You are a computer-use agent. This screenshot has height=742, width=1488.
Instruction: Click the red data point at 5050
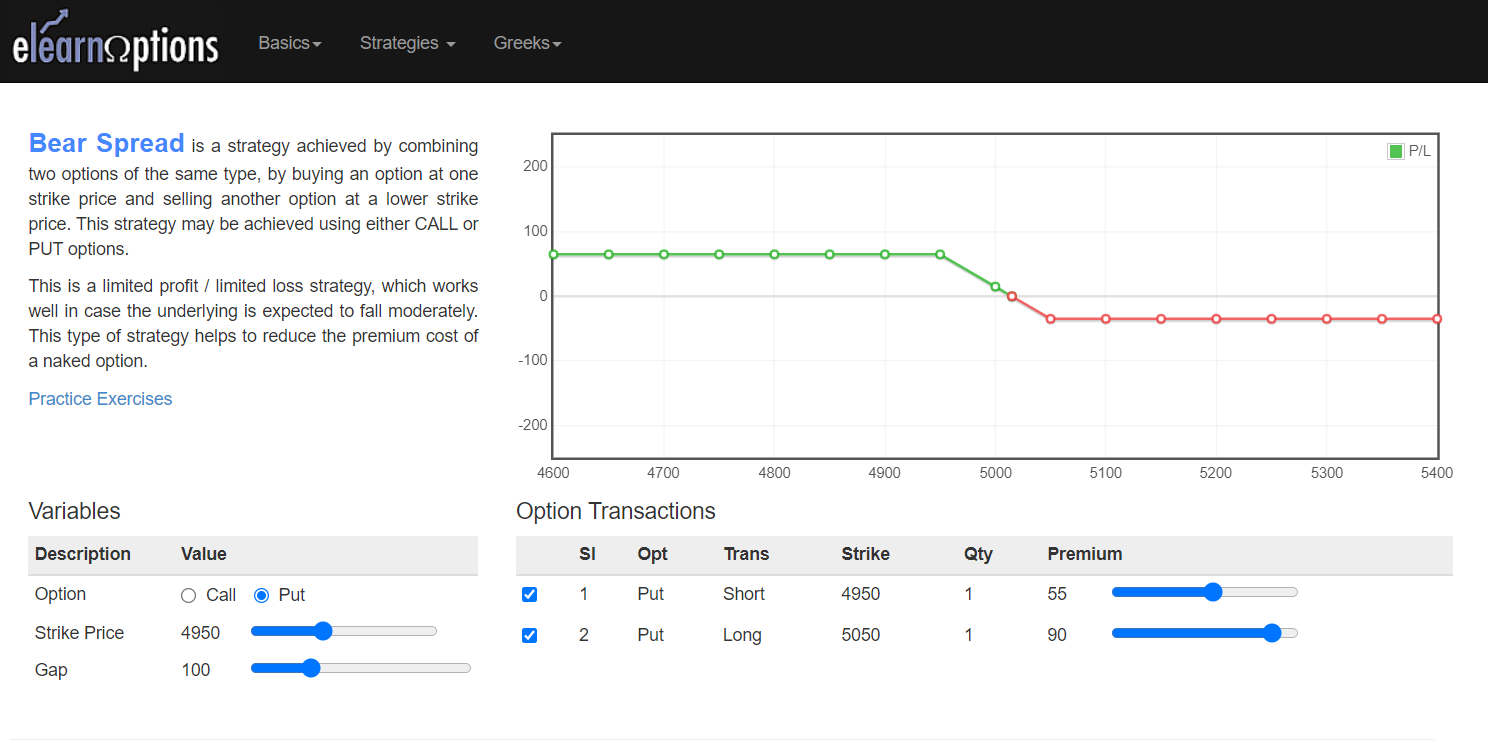[x=1050, y=319]
